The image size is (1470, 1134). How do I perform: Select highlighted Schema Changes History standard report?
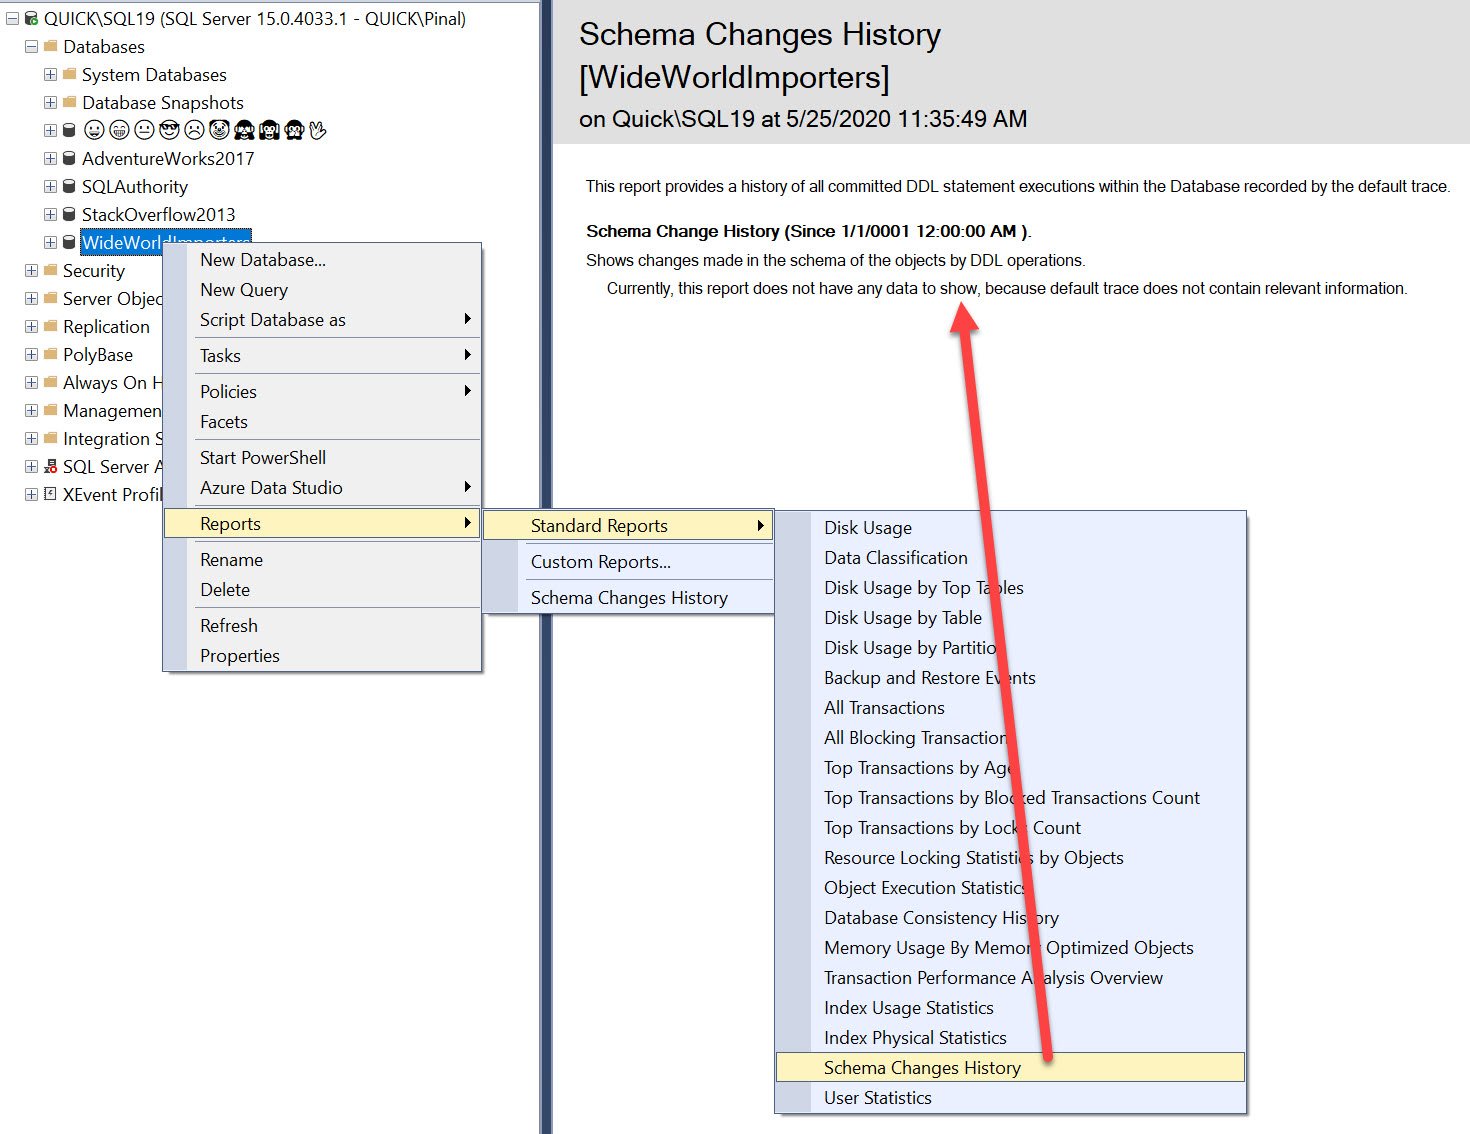point(1010,1068)
